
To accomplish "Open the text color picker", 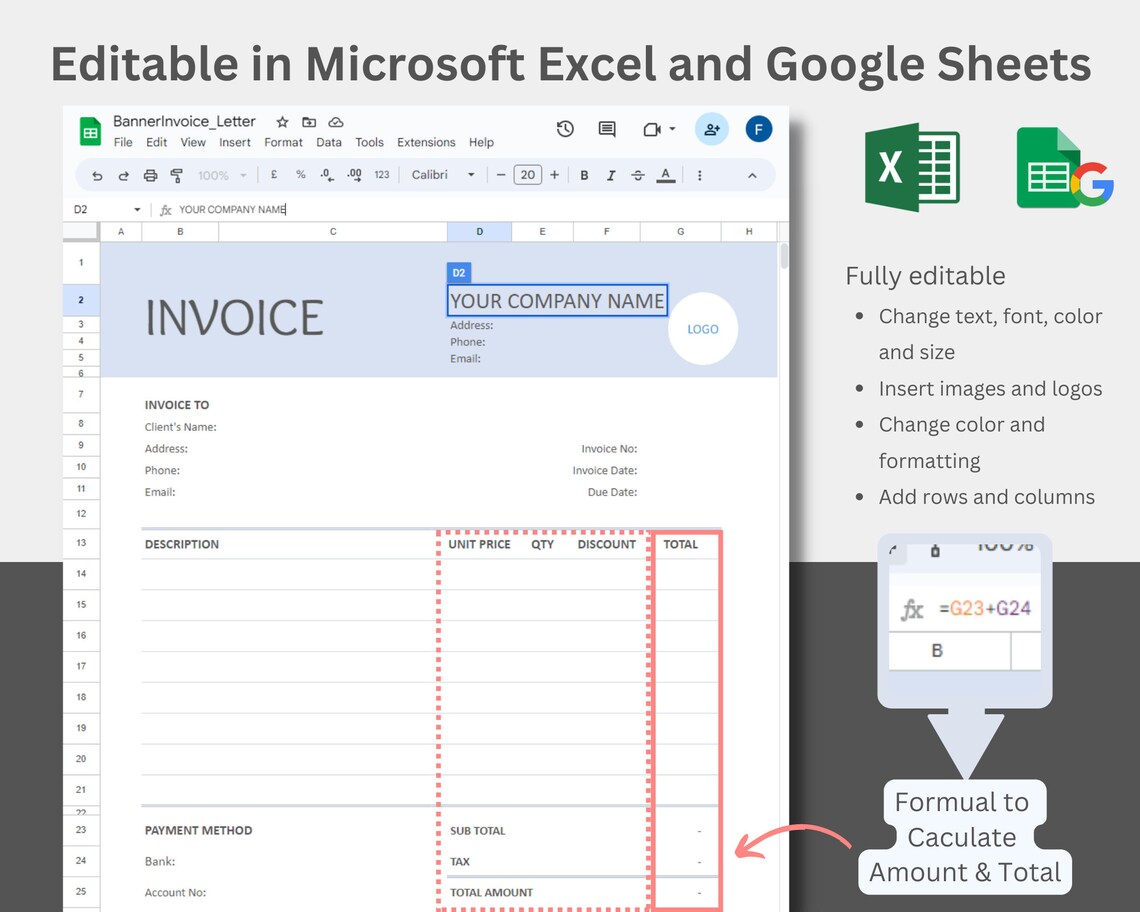I will coord(665,175).
